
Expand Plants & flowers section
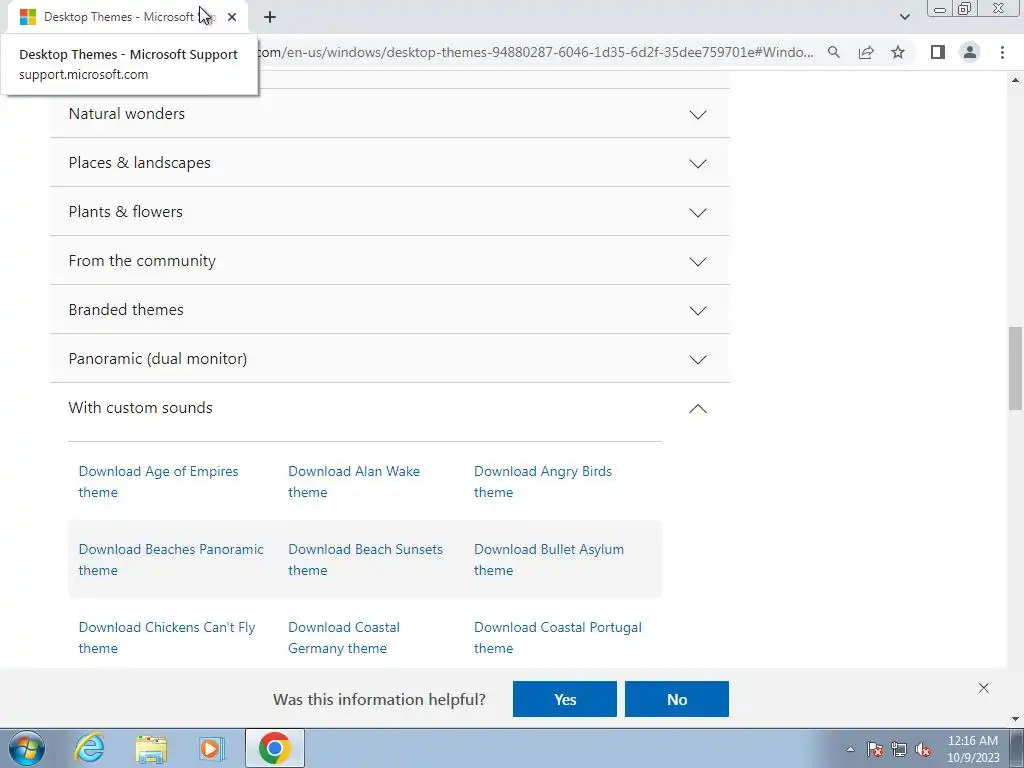[x=390, y=212]
